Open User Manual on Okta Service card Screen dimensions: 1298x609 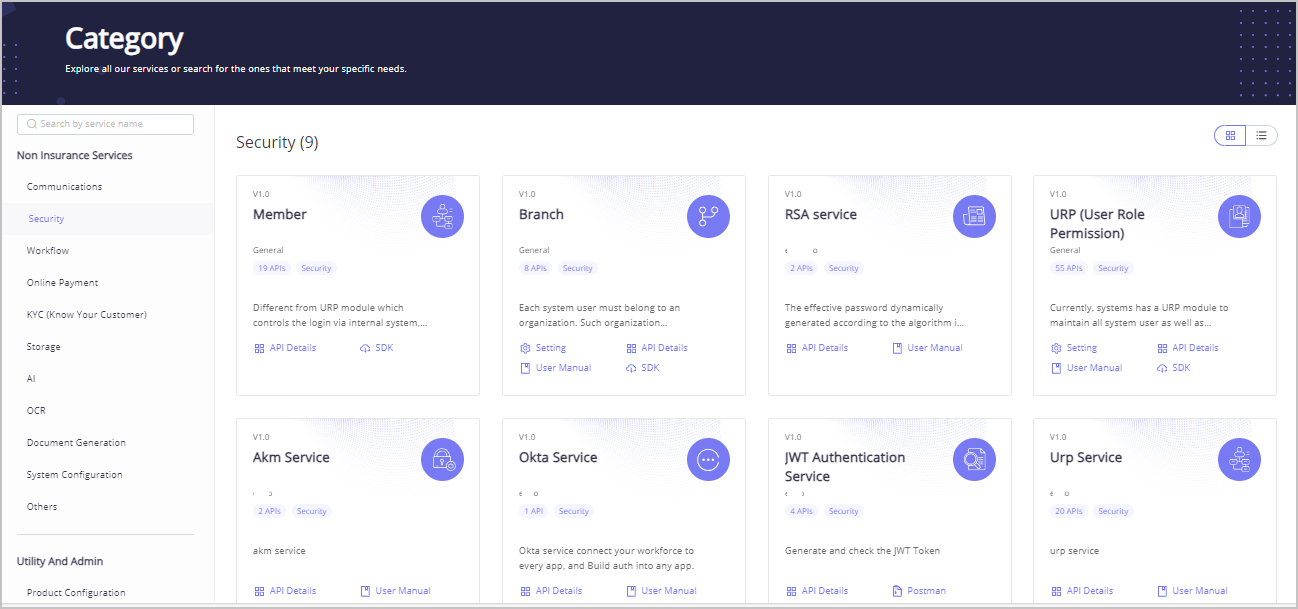tap(661, 591)
